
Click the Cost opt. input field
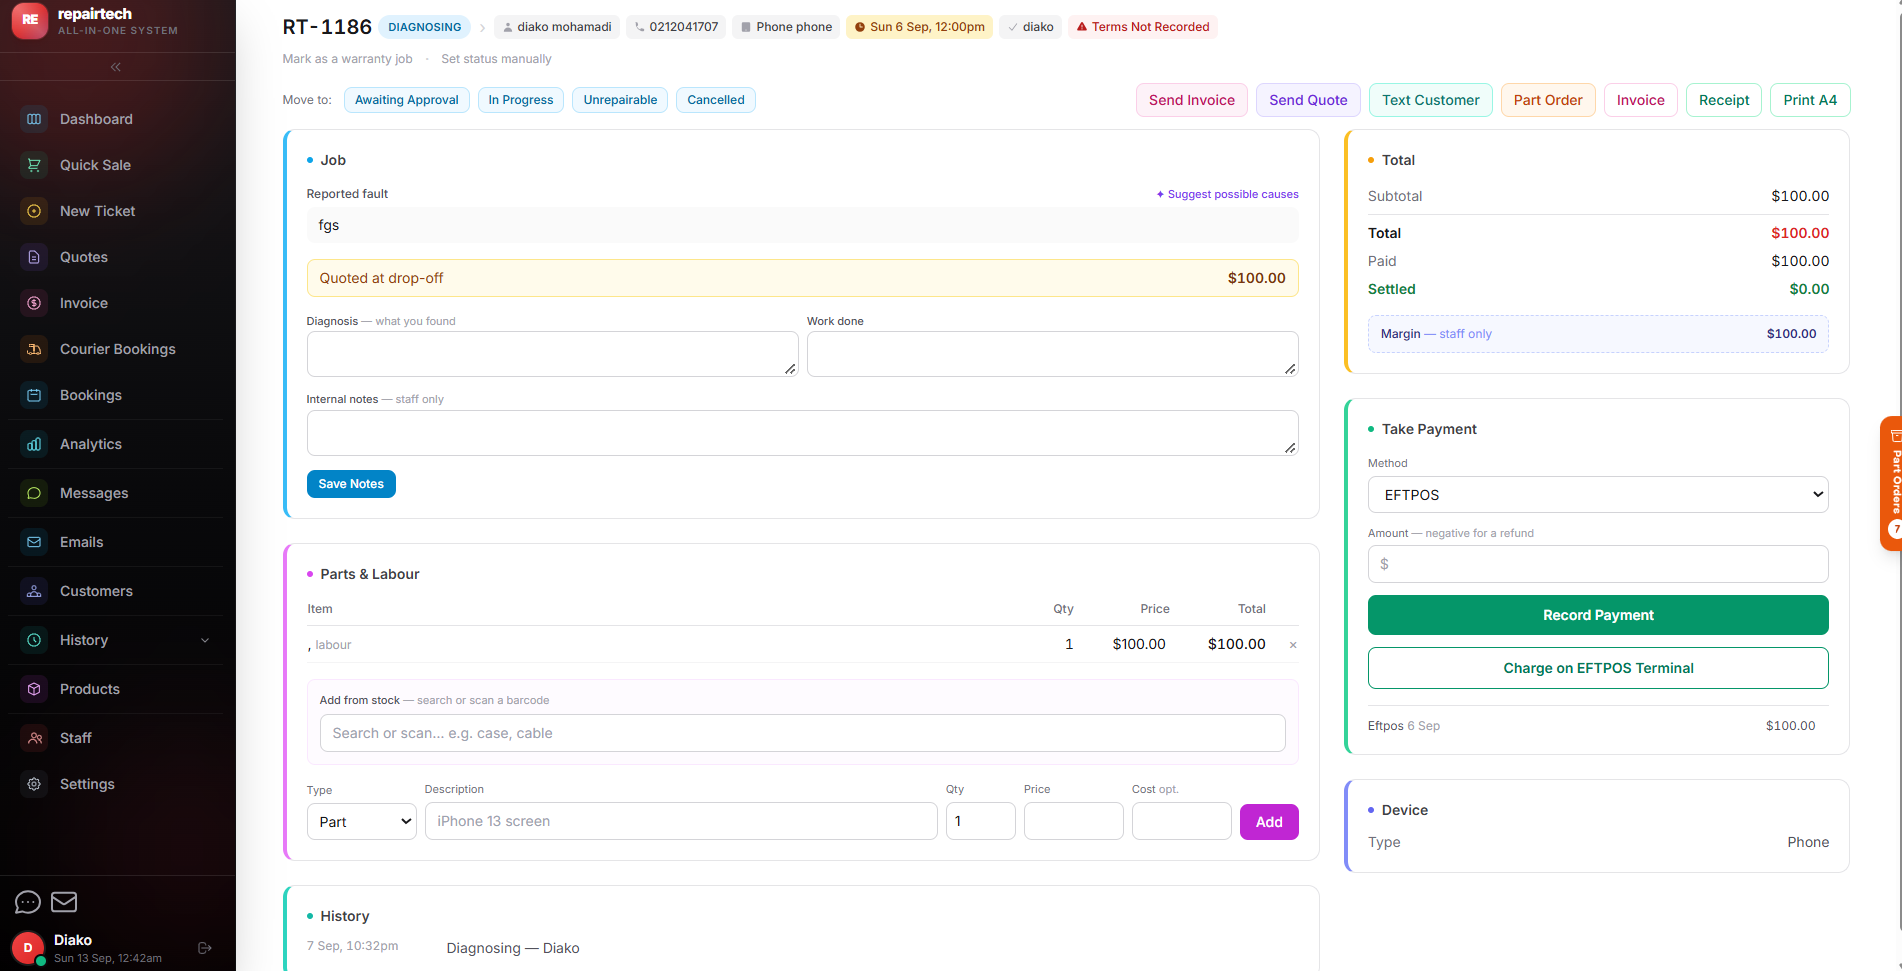click(1181, 821)
